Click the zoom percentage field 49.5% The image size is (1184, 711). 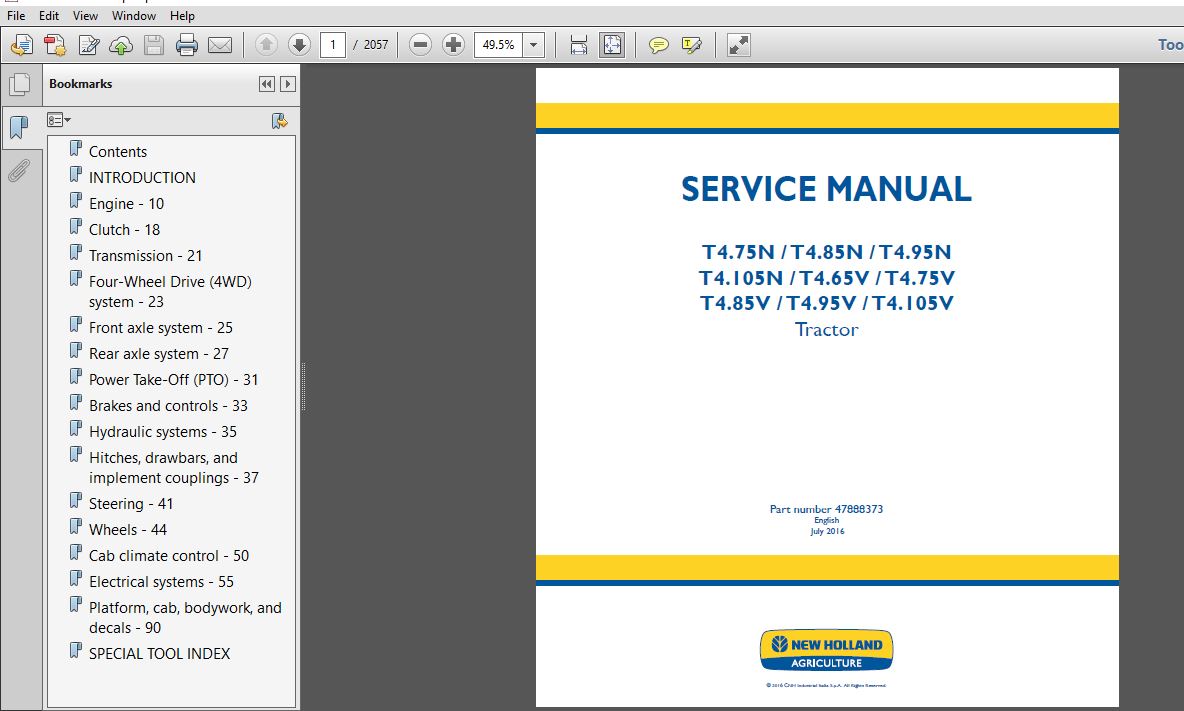coord(498,45)
